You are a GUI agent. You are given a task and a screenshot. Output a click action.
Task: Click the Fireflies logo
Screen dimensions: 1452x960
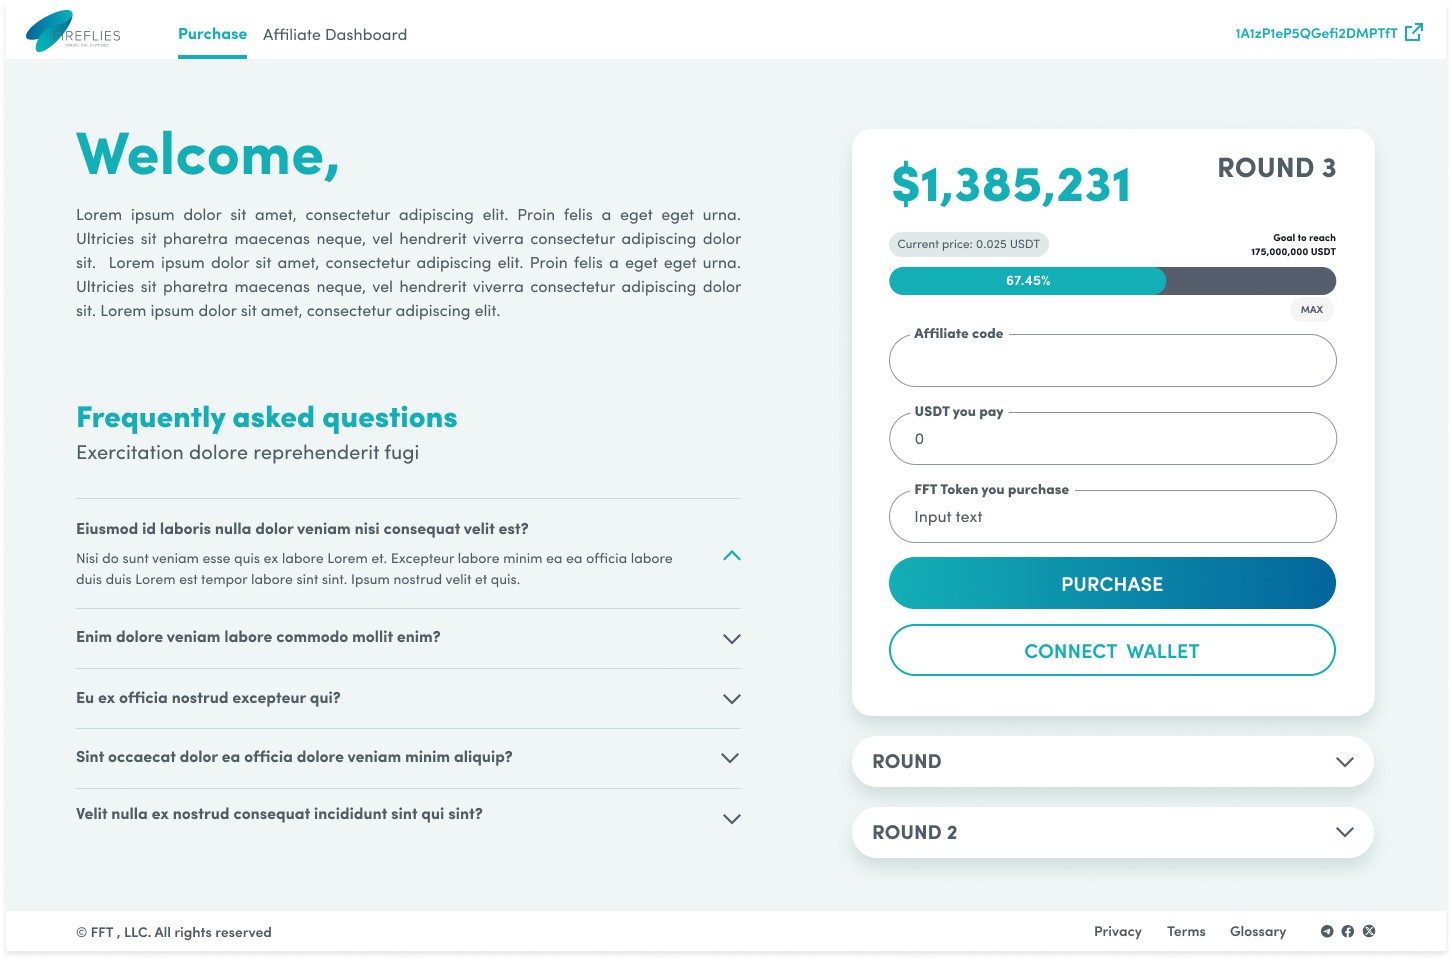tap(72, 32)
